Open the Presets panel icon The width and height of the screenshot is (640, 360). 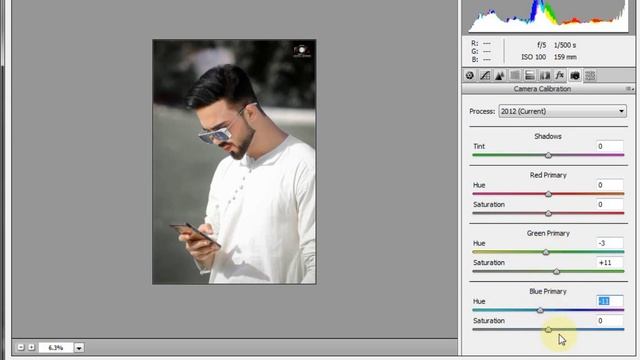point(590,76)
